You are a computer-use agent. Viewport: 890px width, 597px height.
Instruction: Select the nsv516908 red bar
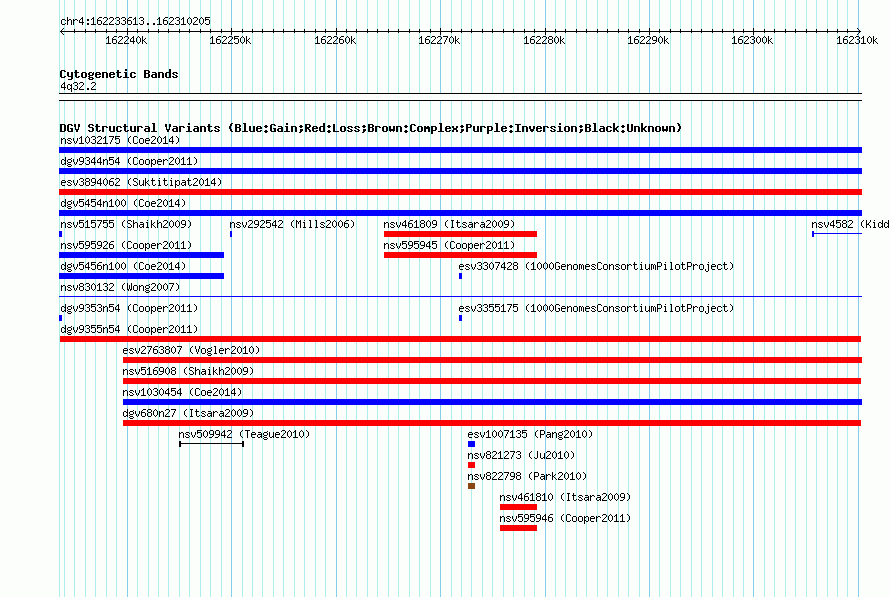coord(492,381)
